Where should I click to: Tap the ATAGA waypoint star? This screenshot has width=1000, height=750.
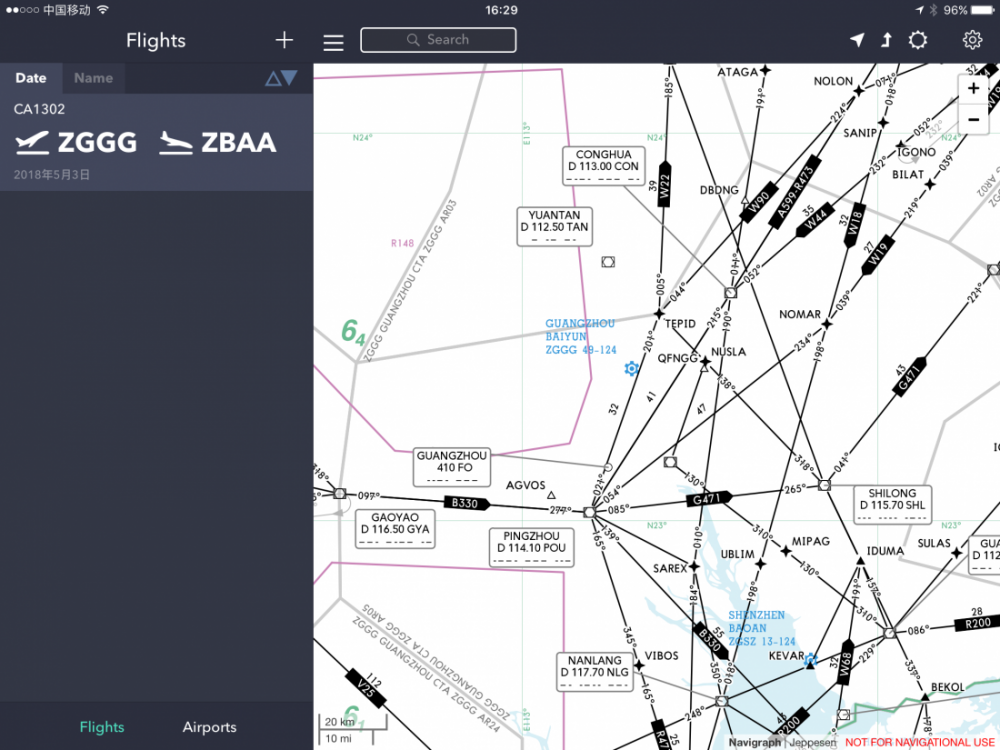pyautogui.click(x=765, y=70)
